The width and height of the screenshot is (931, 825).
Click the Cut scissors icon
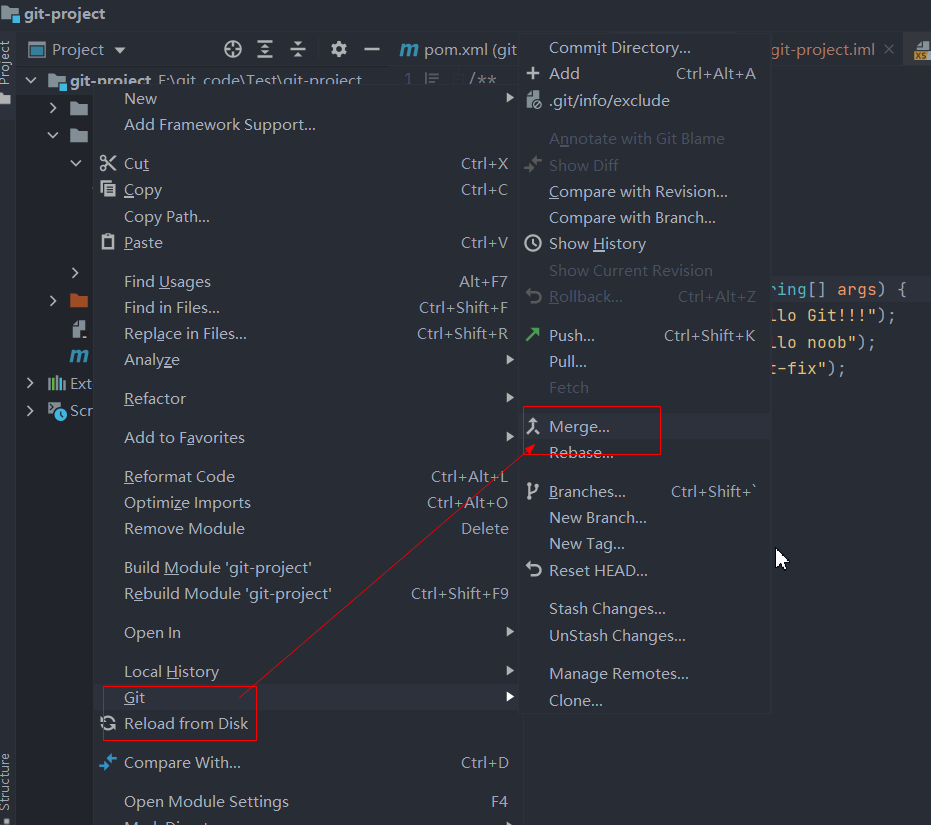(108, 163)
